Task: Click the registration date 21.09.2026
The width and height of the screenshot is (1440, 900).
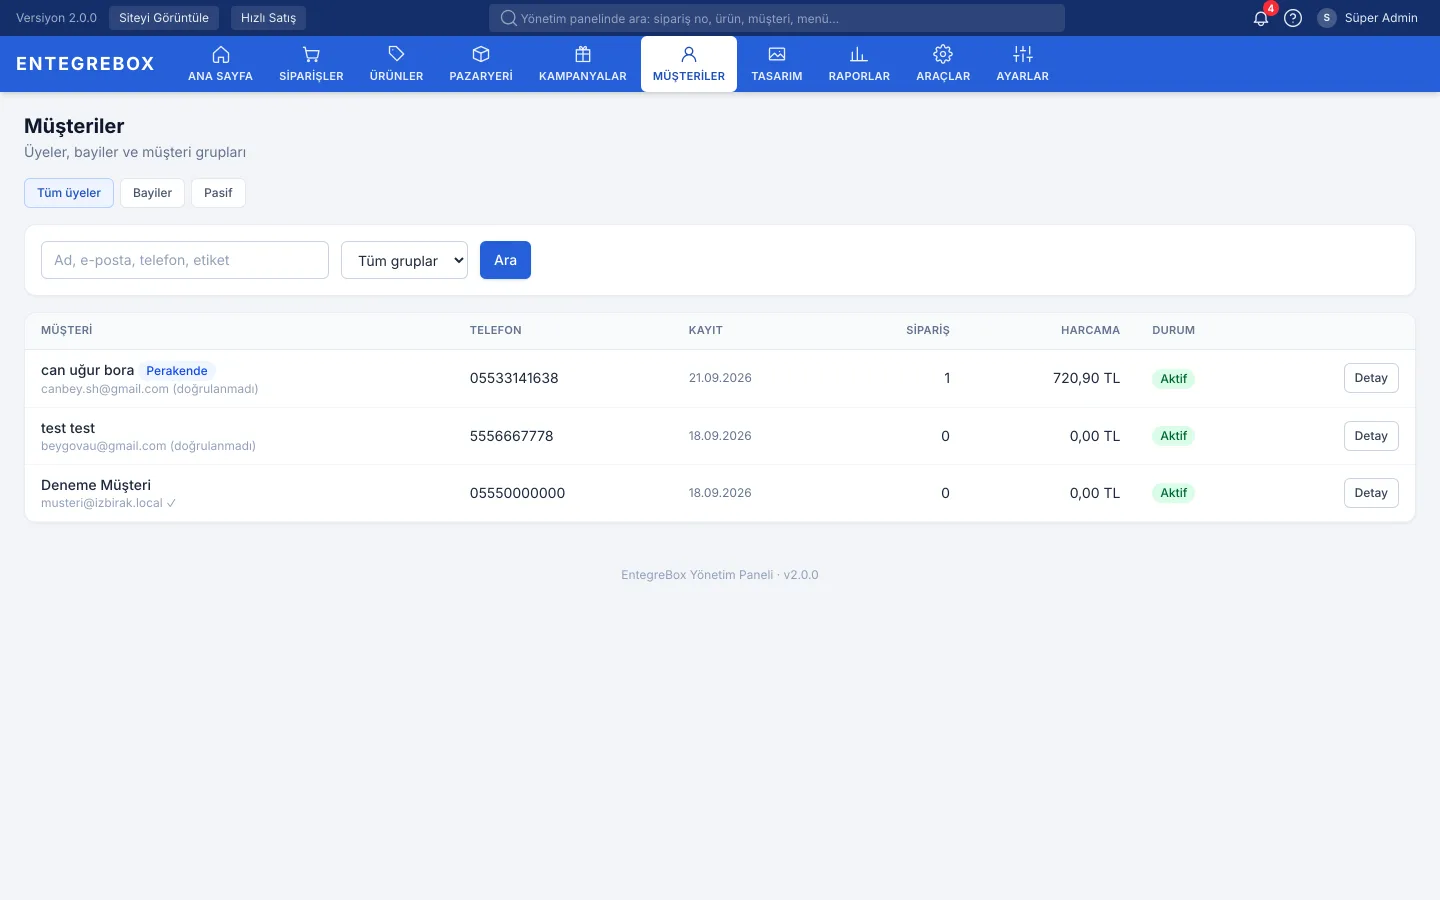Action: point(720,378)
